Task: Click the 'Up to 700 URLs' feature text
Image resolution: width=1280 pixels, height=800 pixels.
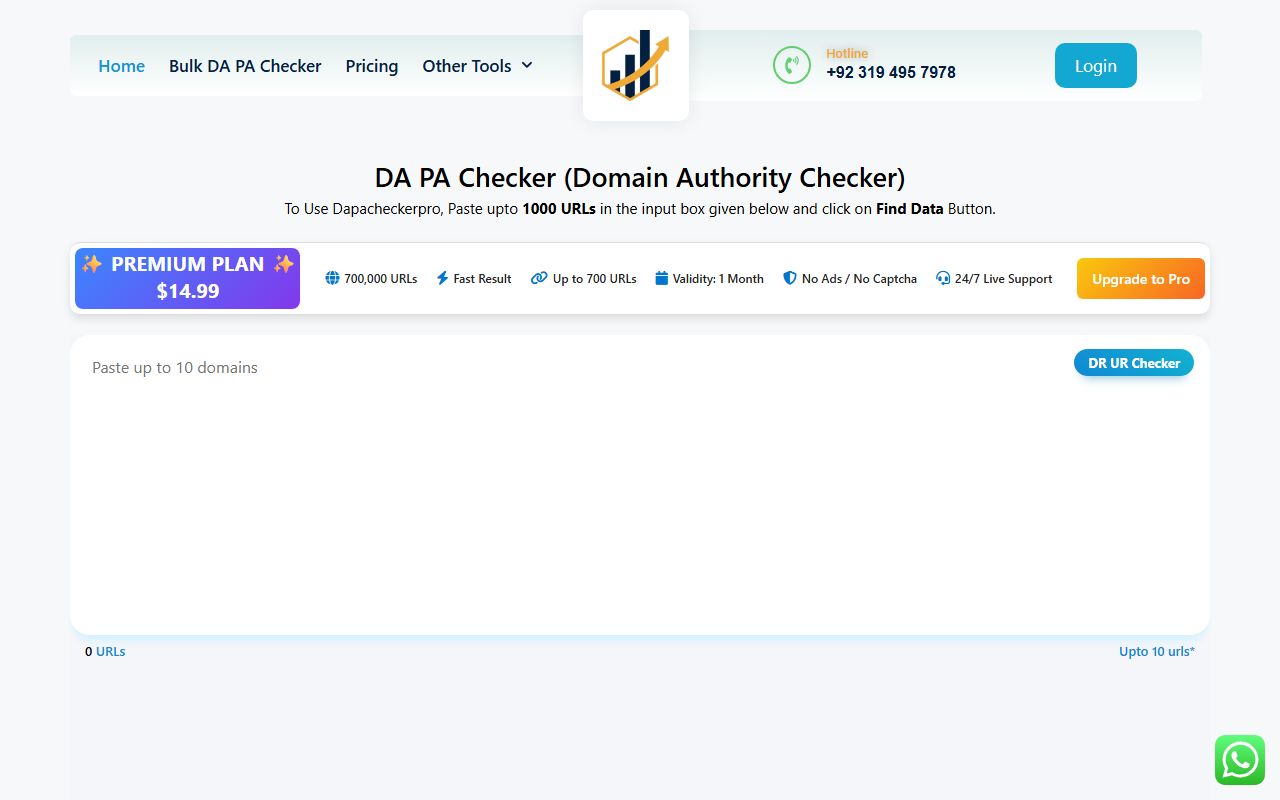Action: [594, 279]
